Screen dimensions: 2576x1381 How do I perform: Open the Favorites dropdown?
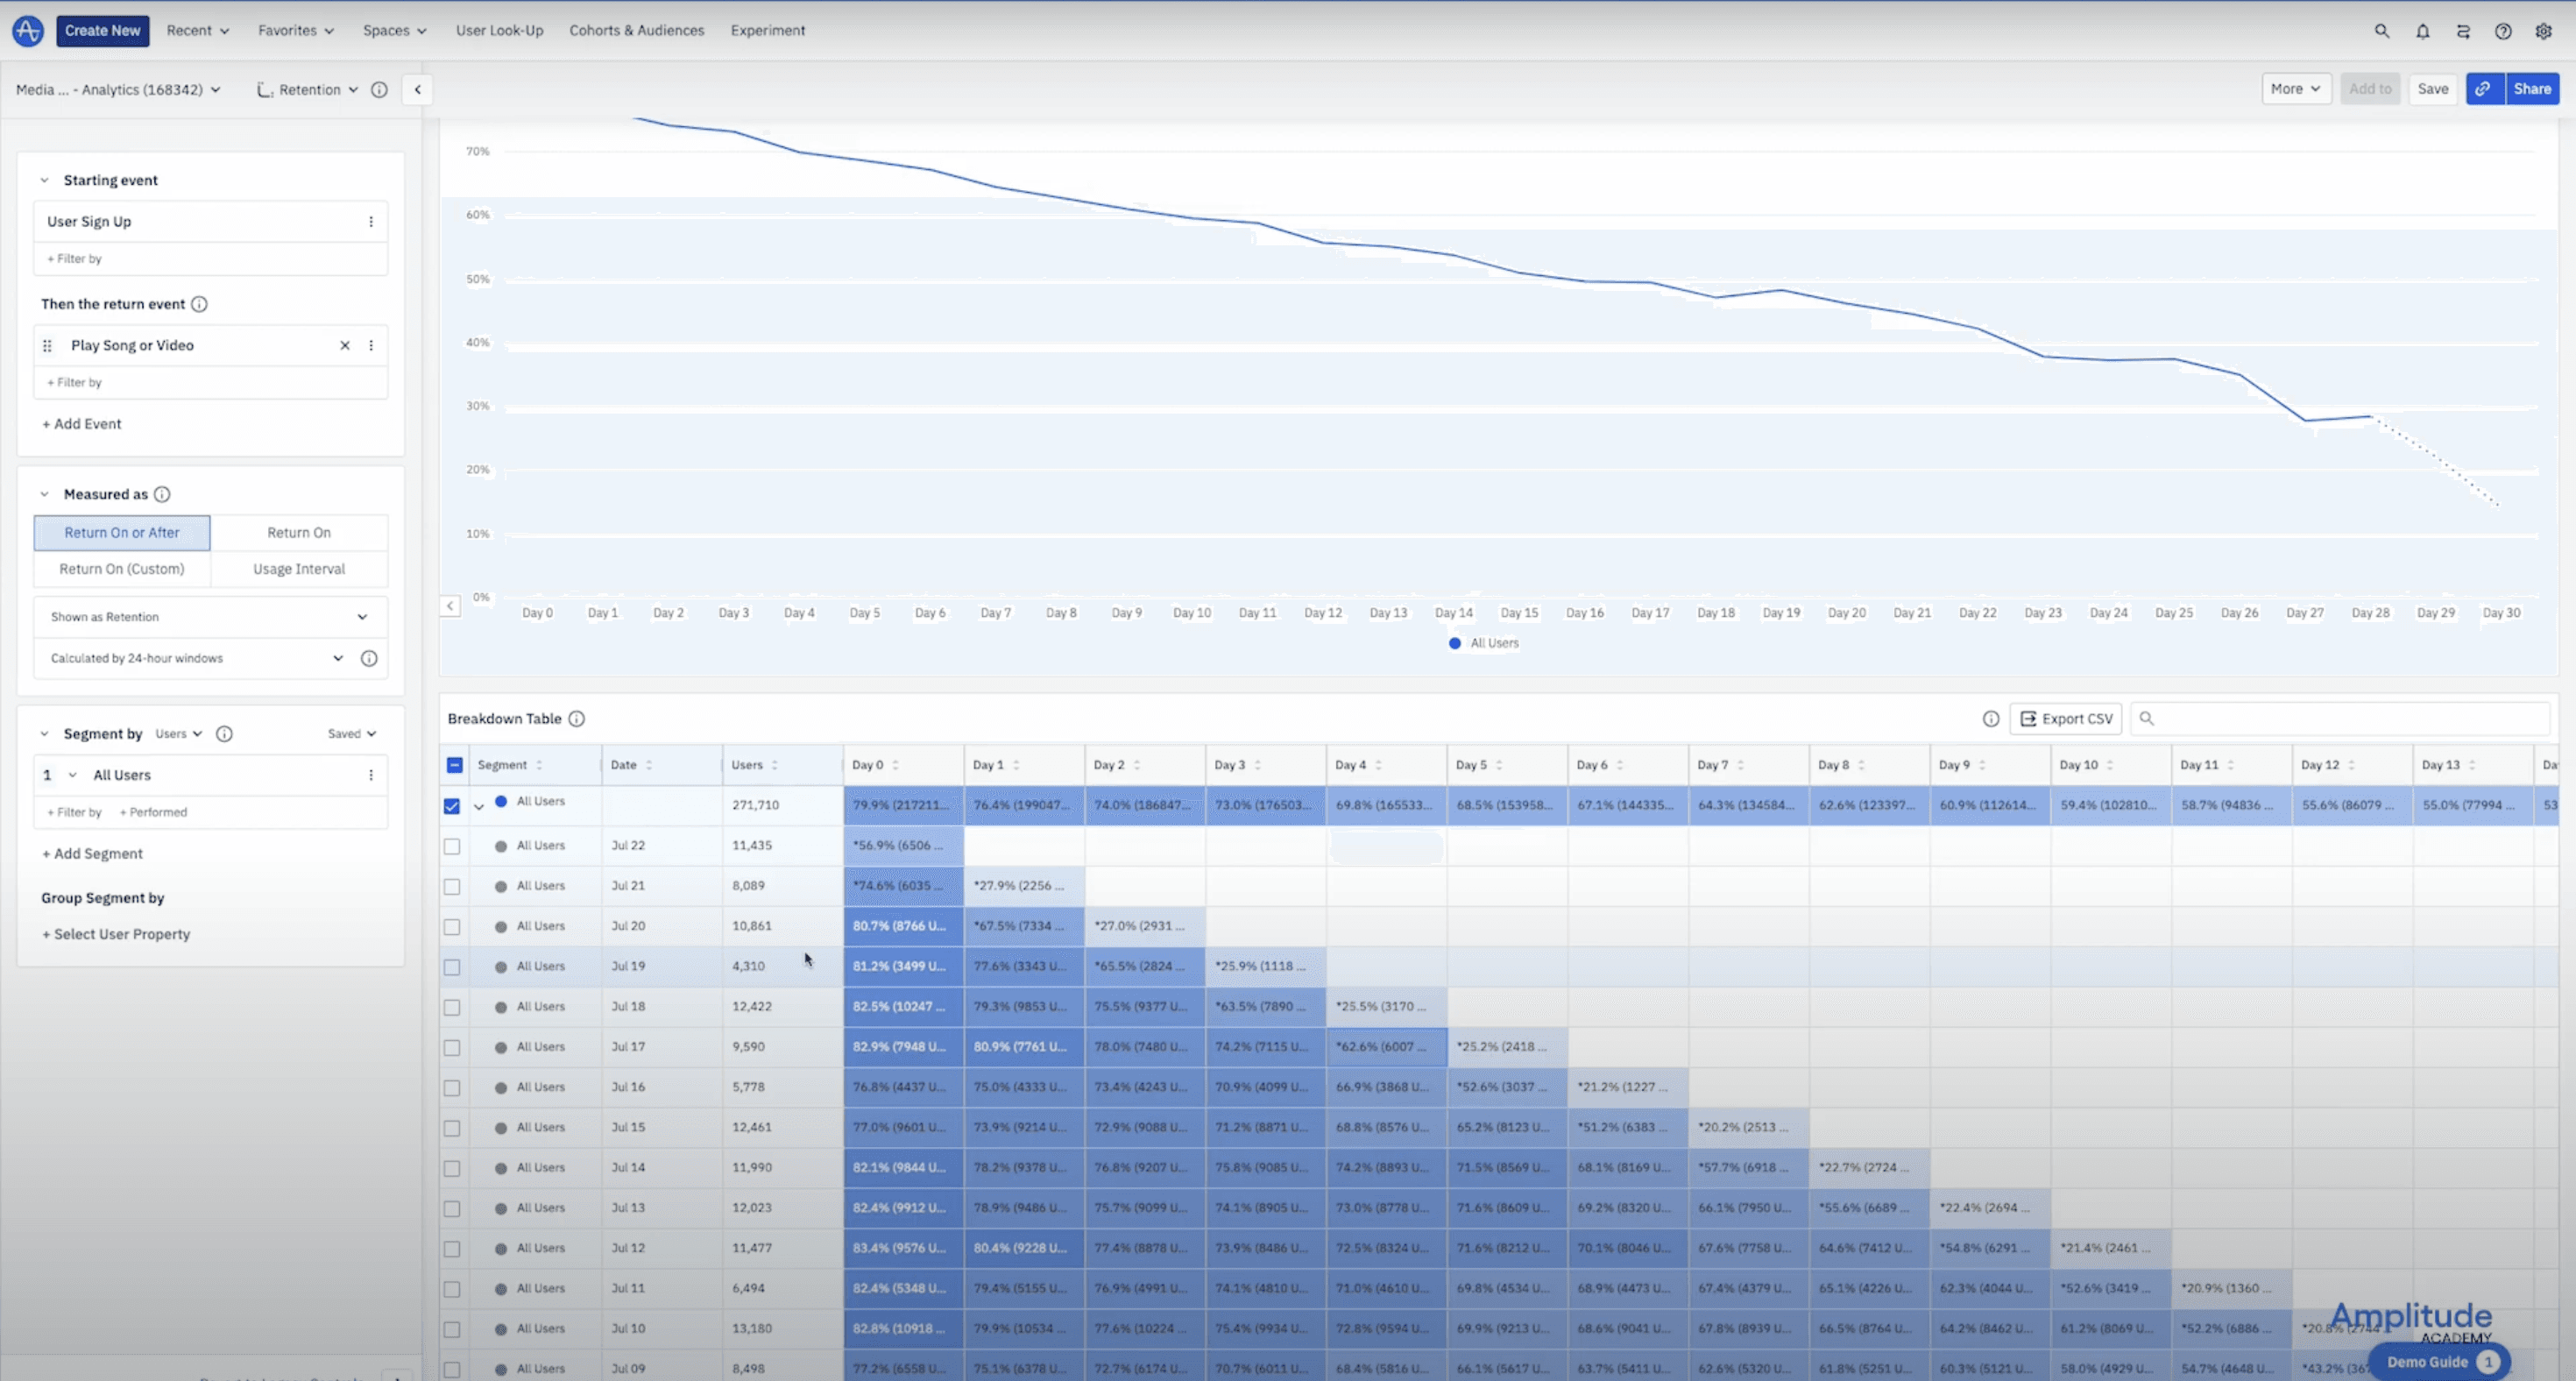tap(296, 31)
